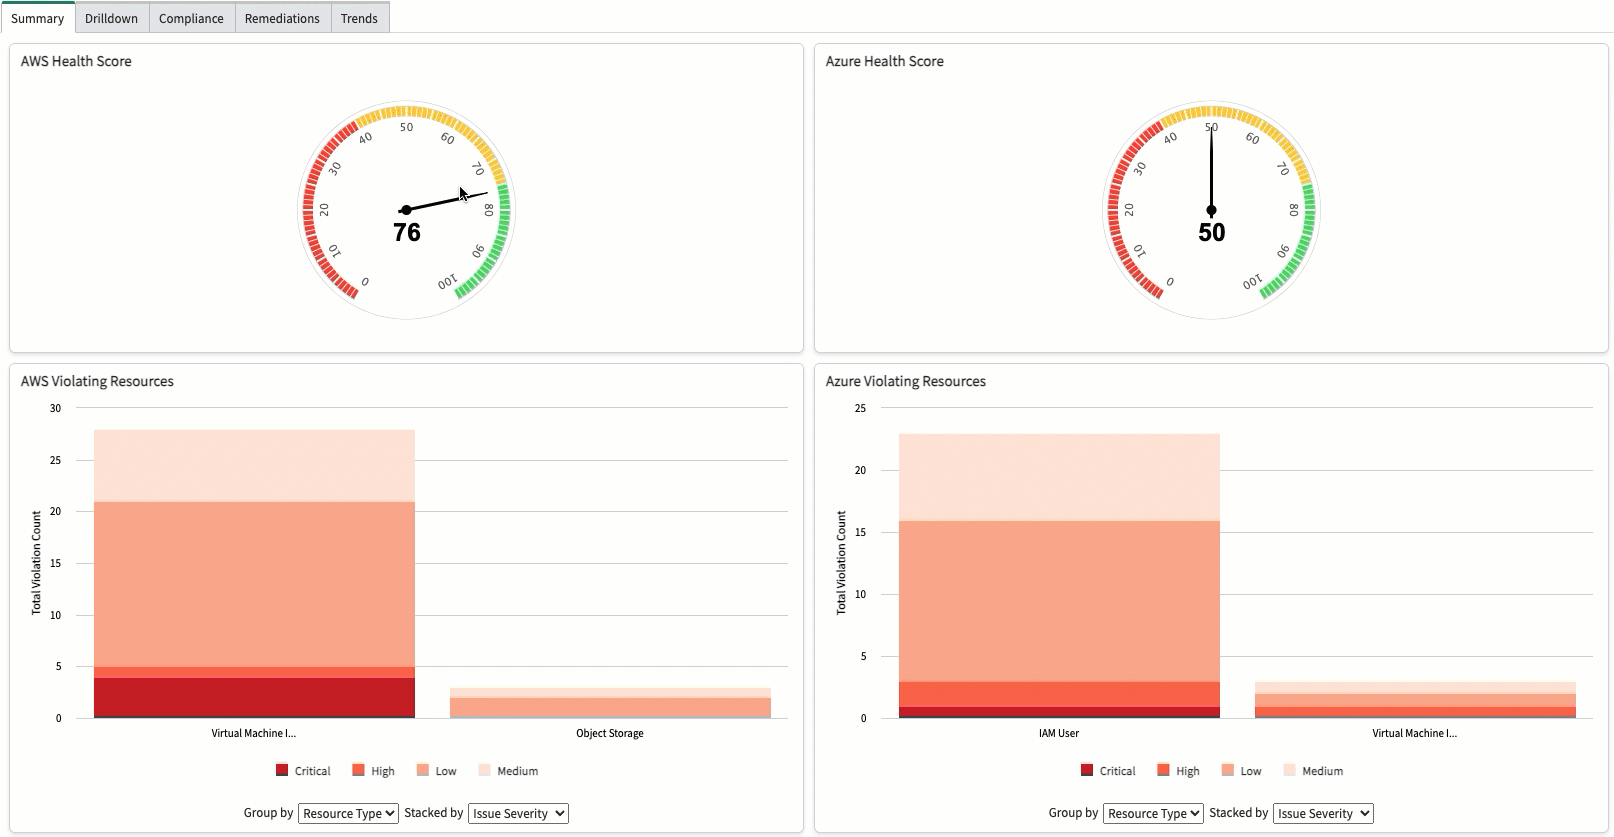Image resolution: width=1614 pixels, height=837 pixels.
Task: Select Low segment of Azure Virtual Machine bar
Action: (x=1415, y=700)
